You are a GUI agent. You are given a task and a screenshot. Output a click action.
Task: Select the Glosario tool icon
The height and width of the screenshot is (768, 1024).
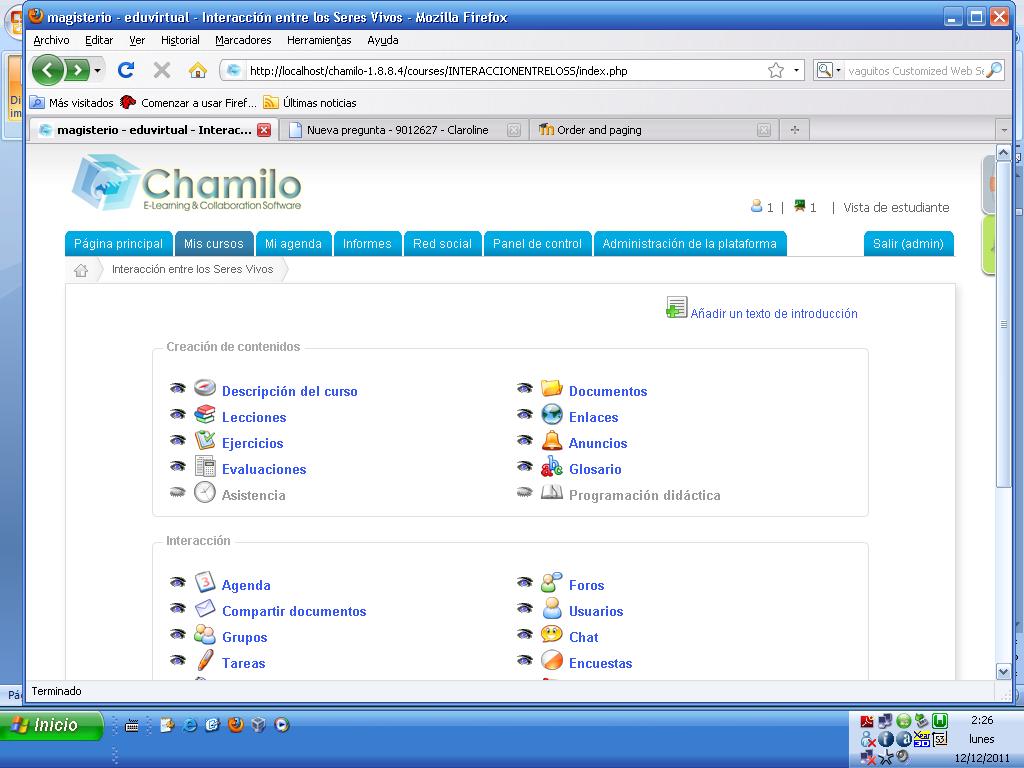click(x=551, y=467)
